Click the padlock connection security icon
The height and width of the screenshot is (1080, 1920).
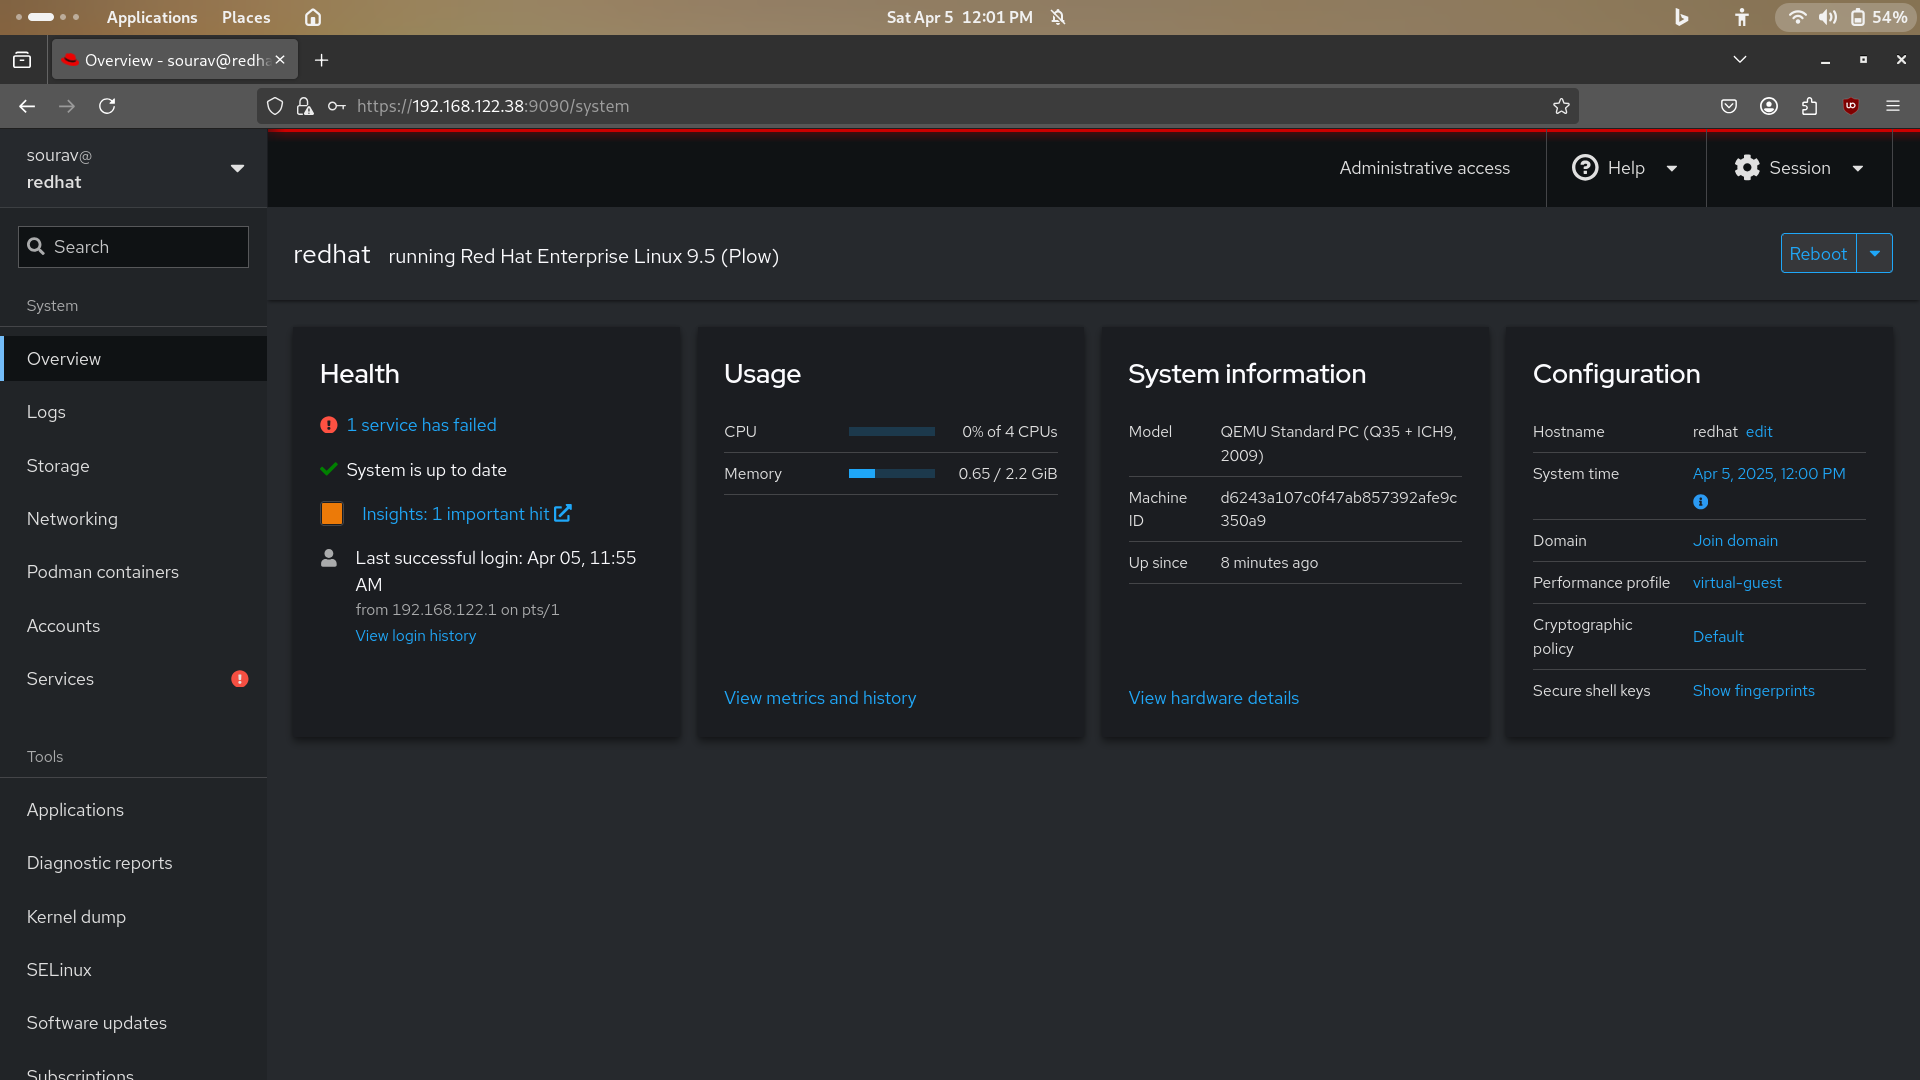(x=305, y=106)
